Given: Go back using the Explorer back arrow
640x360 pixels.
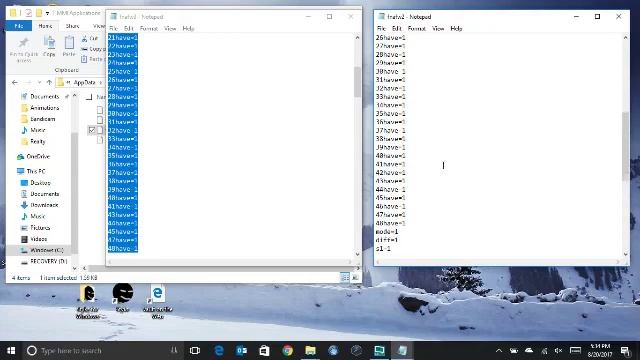Looking at the screenshot, I should coord(15,82).
